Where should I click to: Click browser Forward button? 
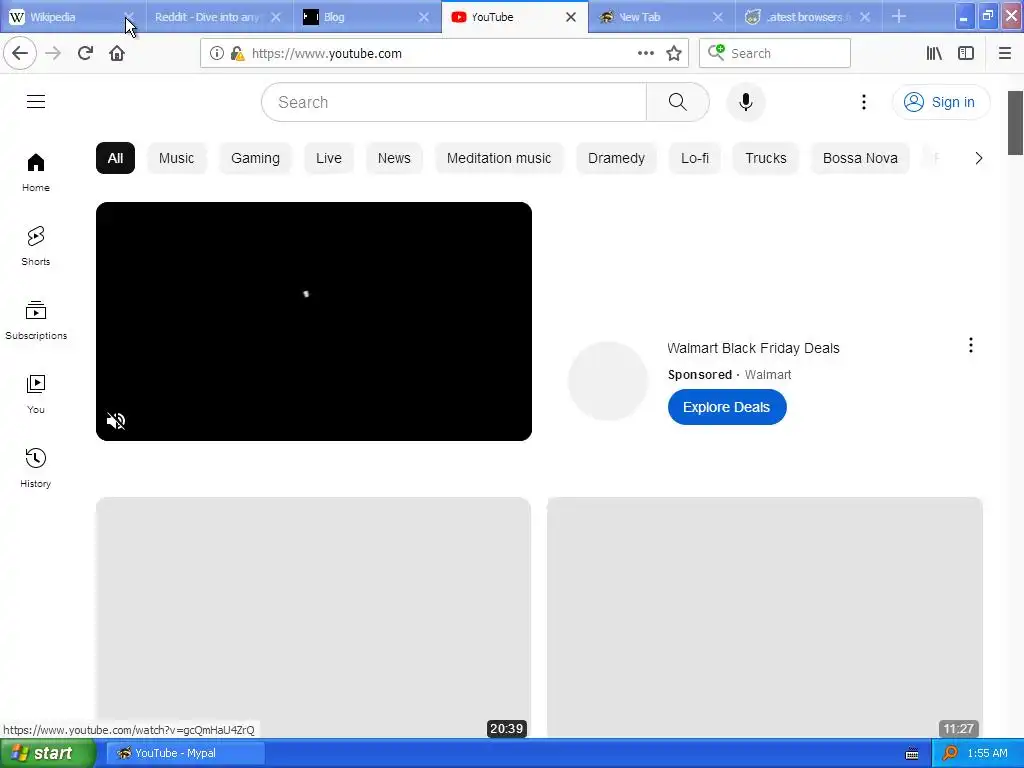point(53,54)
